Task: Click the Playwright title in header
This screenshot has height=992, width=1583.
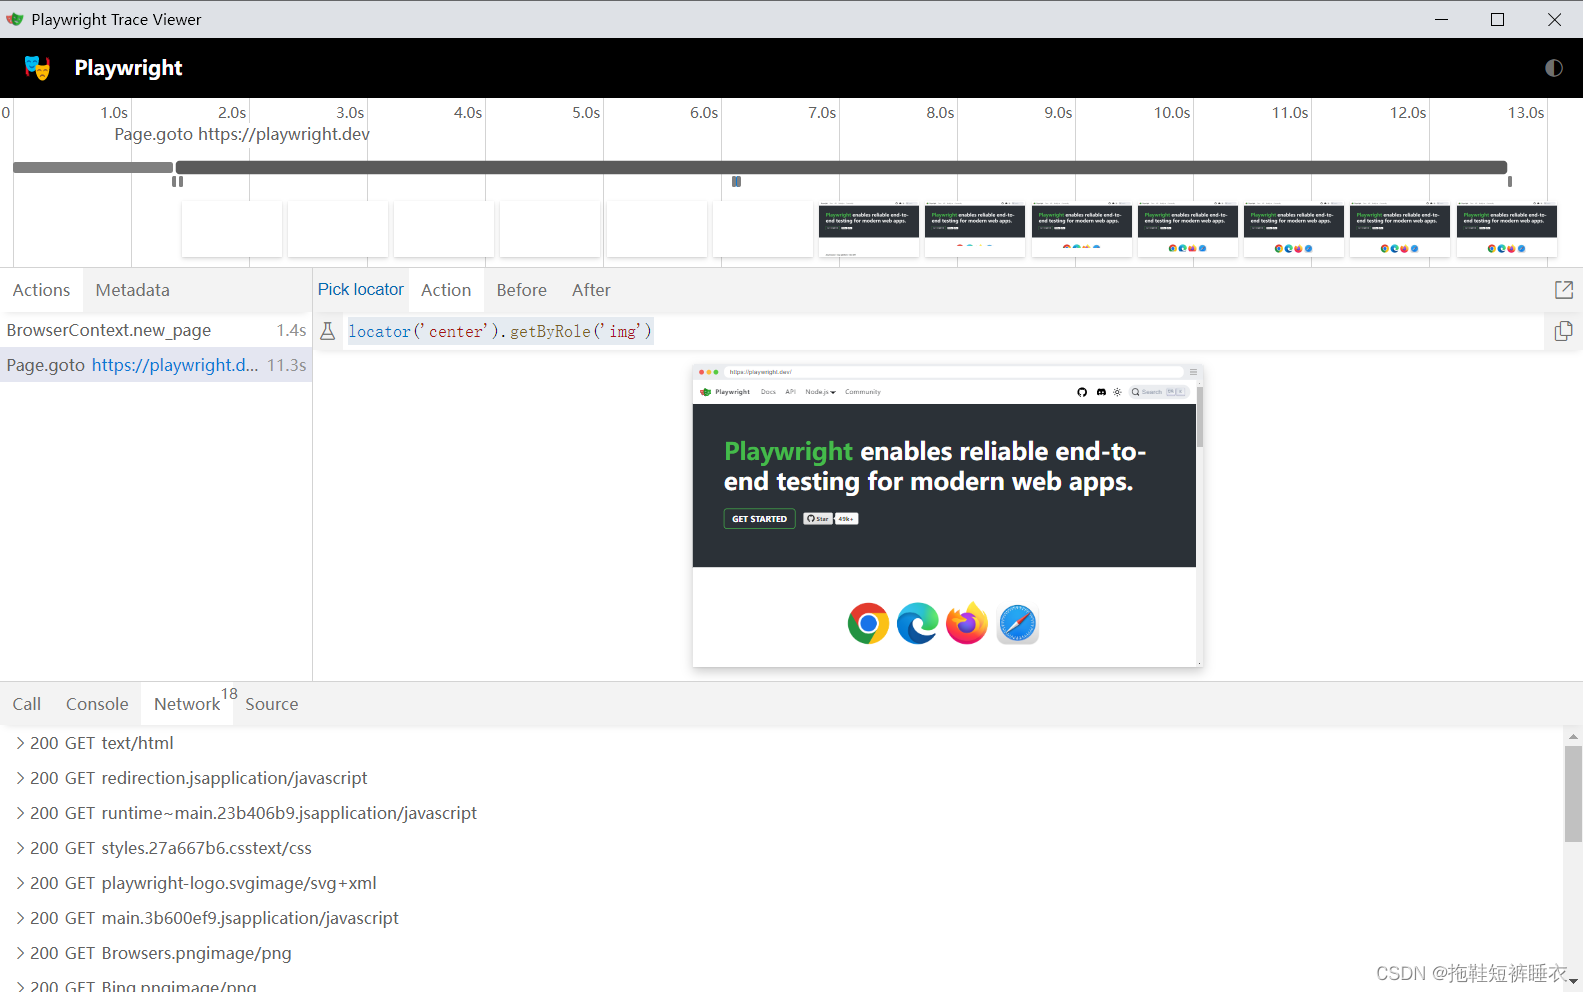Action: click(128, 68)
